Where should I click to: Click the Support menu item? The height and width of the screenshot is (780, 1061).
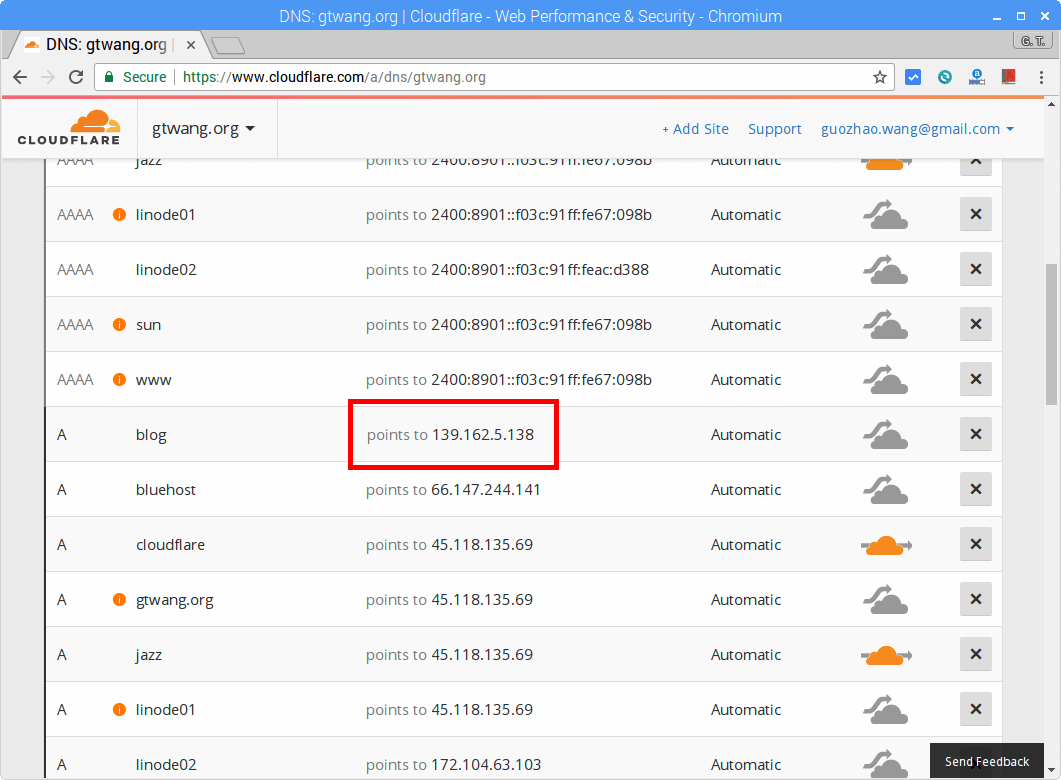774,128
